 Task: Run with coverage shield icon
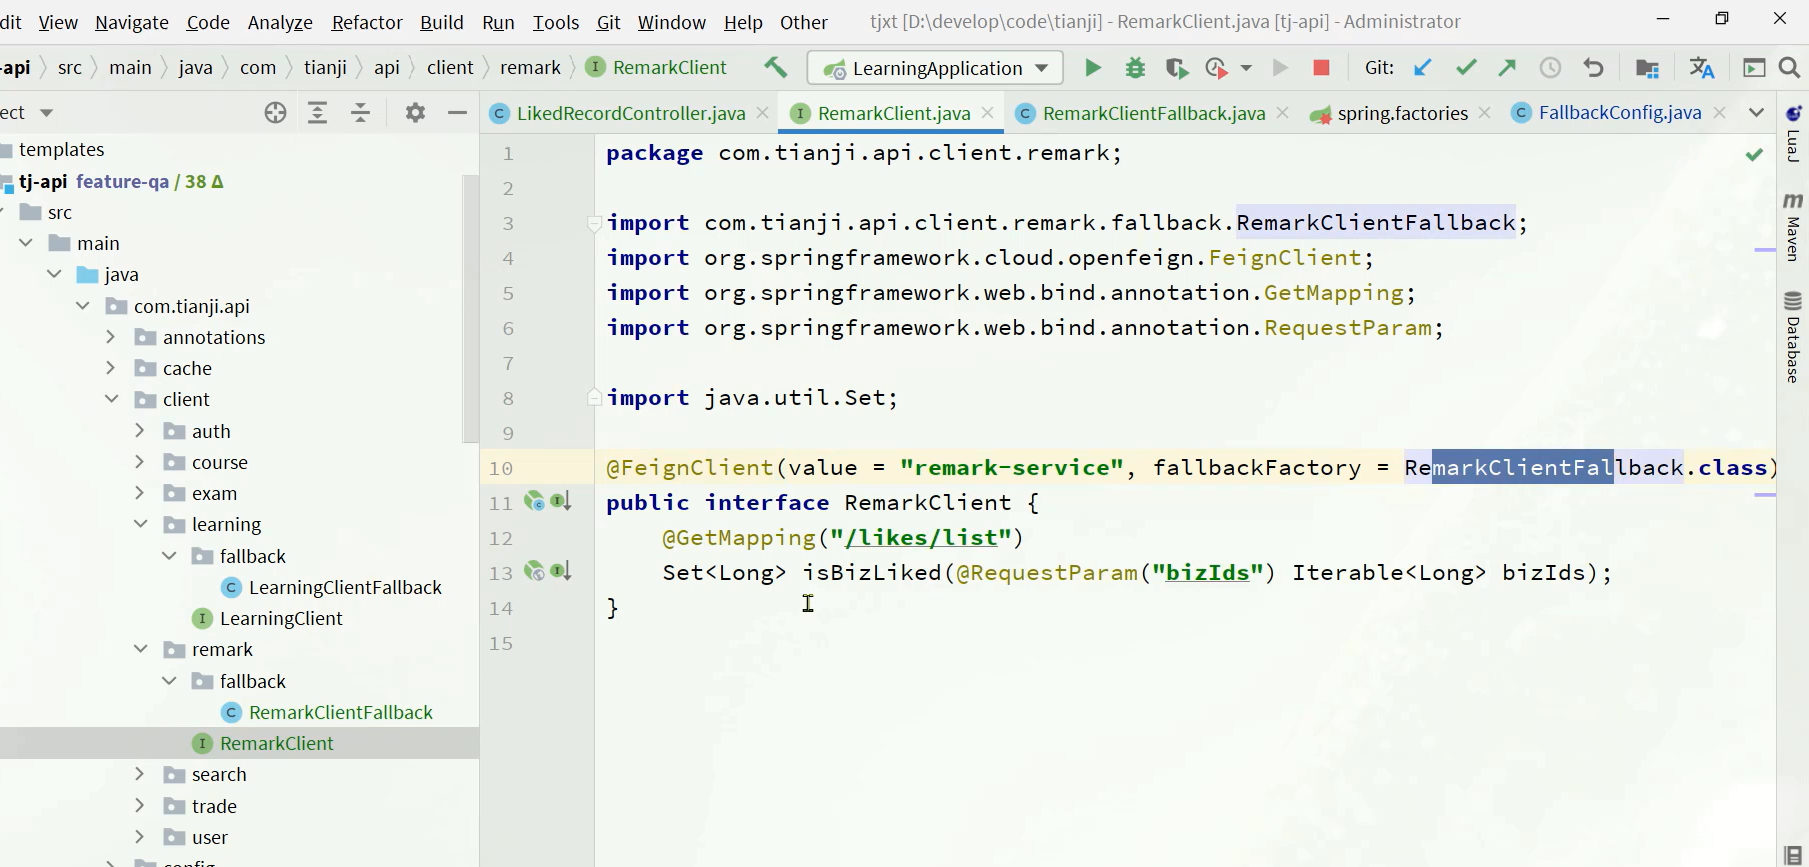[x=1176, y=68]
